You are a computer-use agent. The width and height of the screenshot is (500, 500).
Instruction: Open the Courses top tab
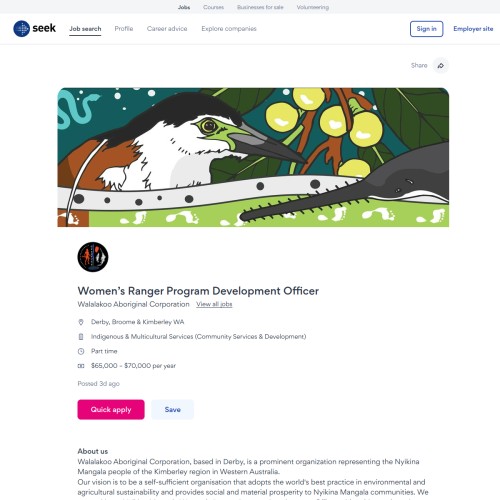(213, 7)
